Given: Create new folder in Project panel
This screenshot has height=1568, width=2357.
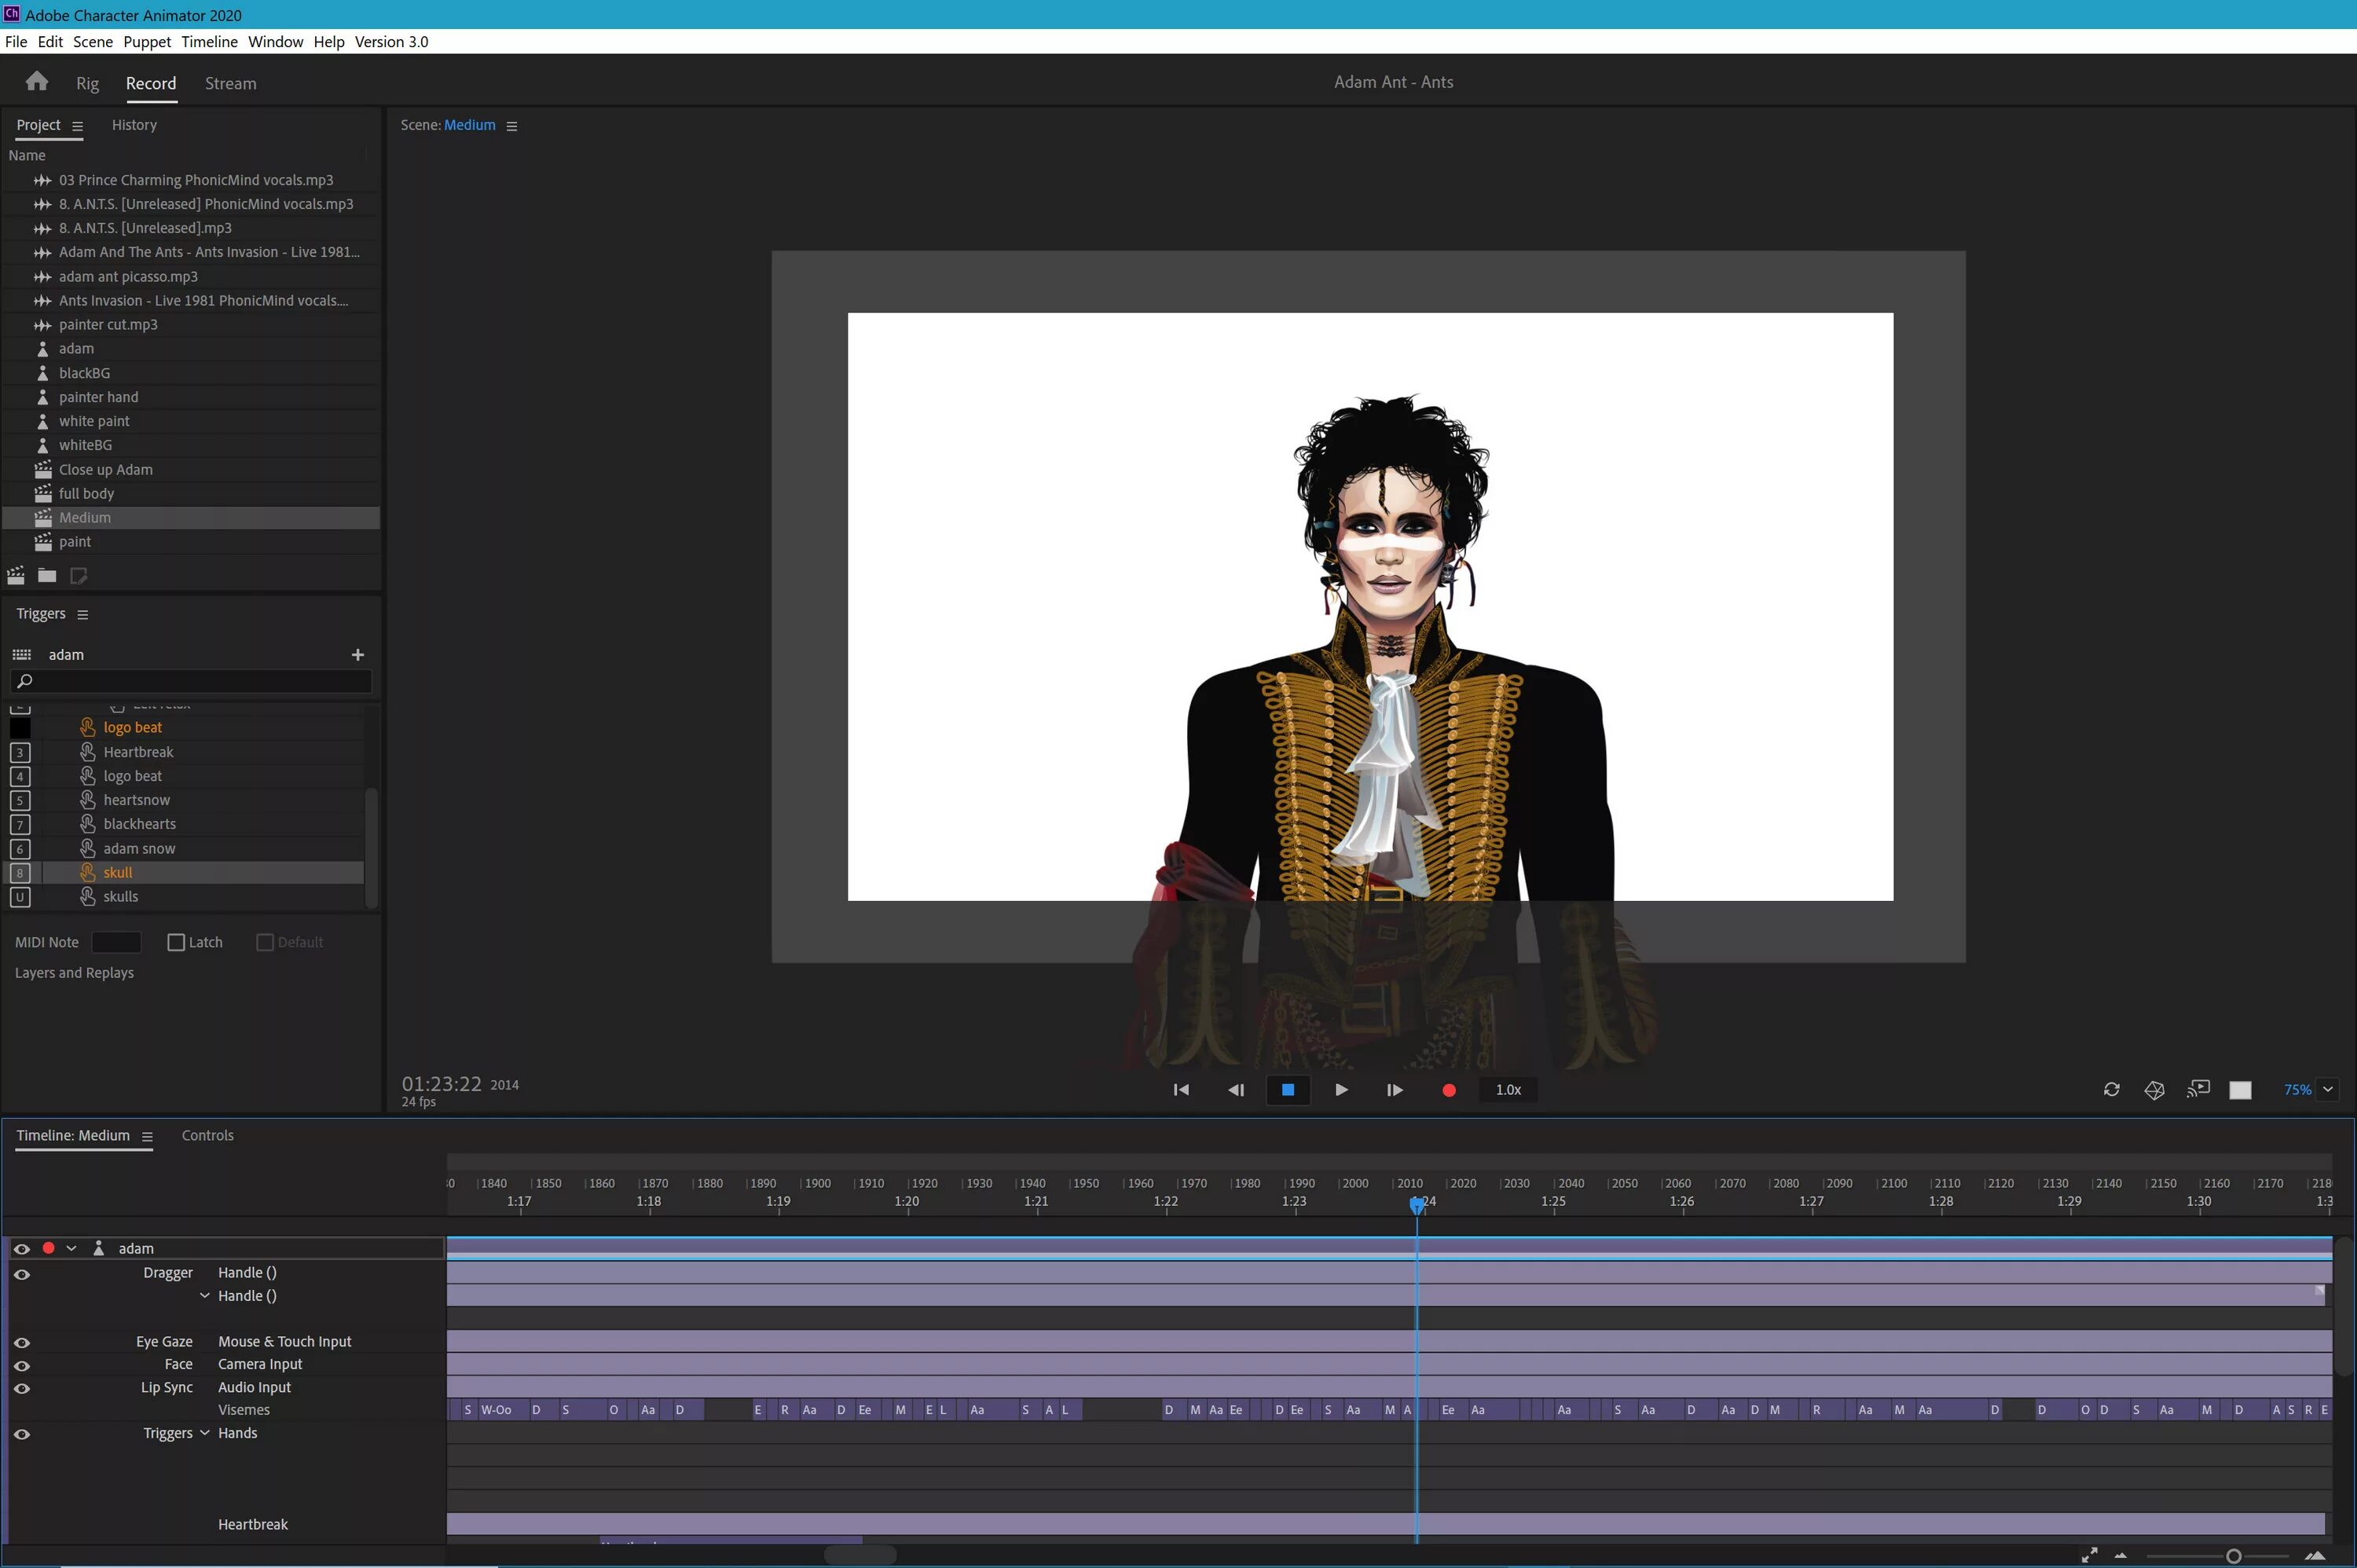Looking at the screenshot, I should tap(47, 575).
